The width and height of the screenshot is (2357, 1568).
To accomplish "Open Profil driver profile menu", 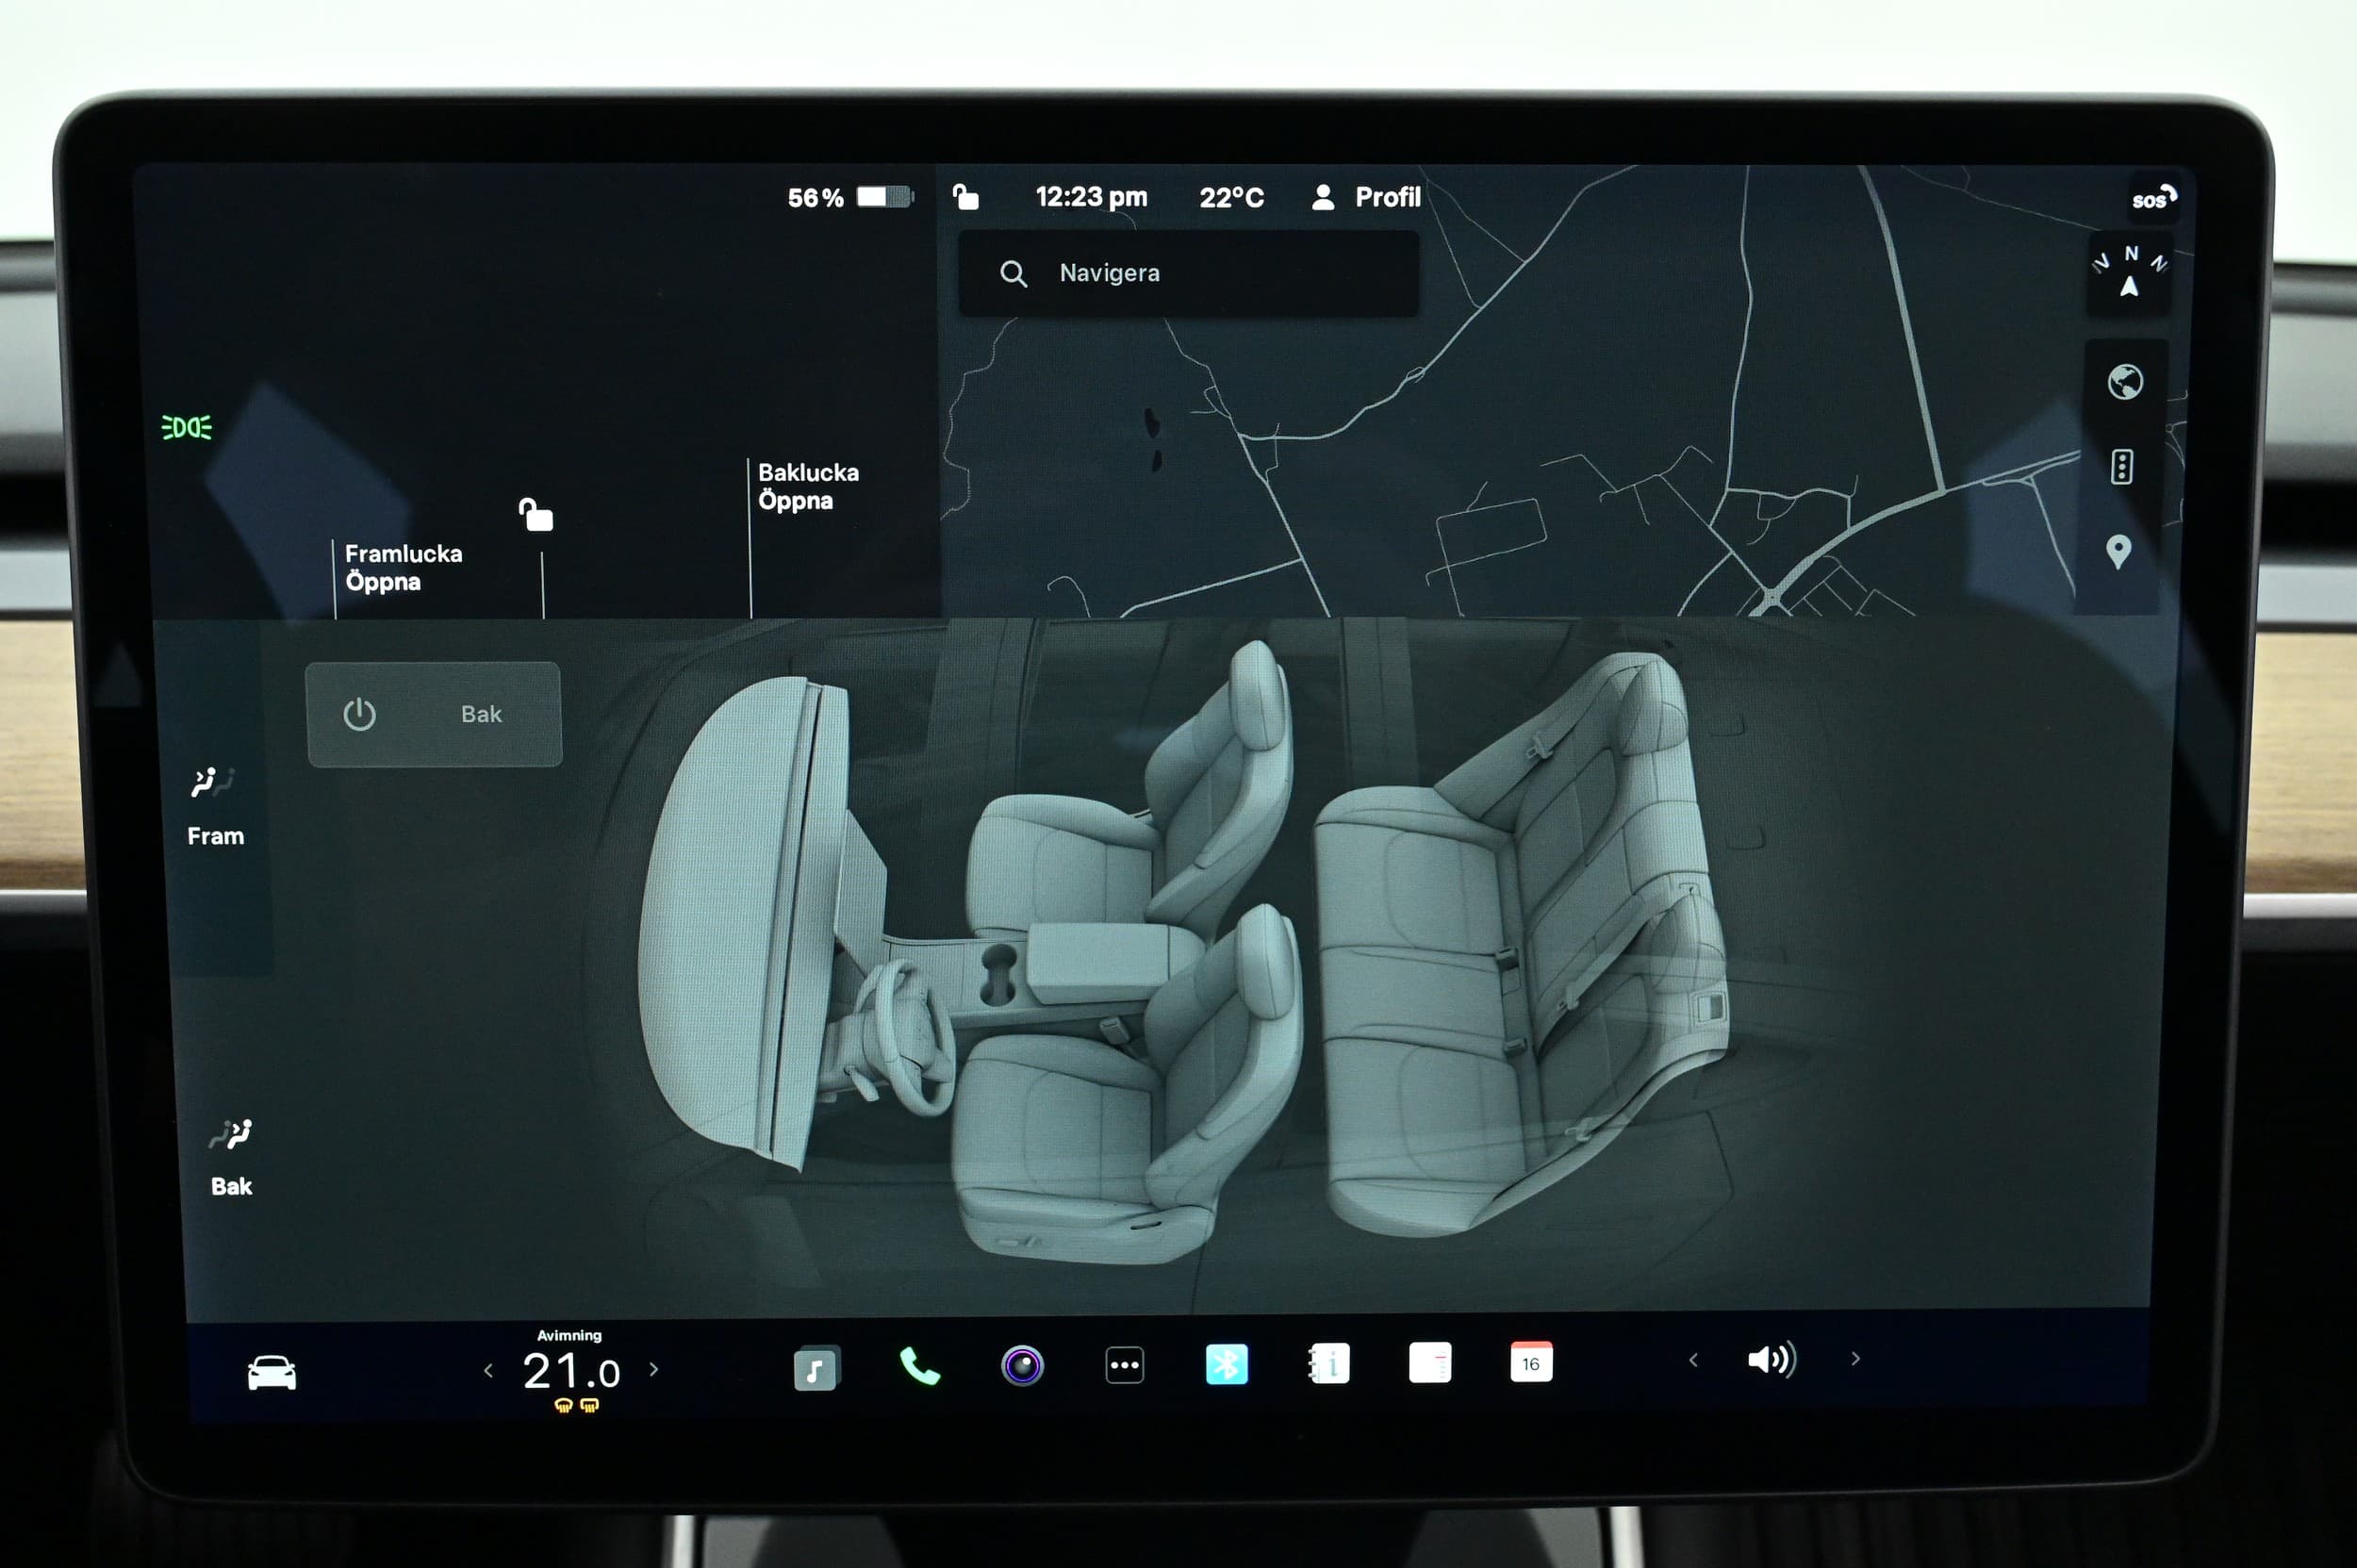I will pyautogui.click(x=1365, y=197).
